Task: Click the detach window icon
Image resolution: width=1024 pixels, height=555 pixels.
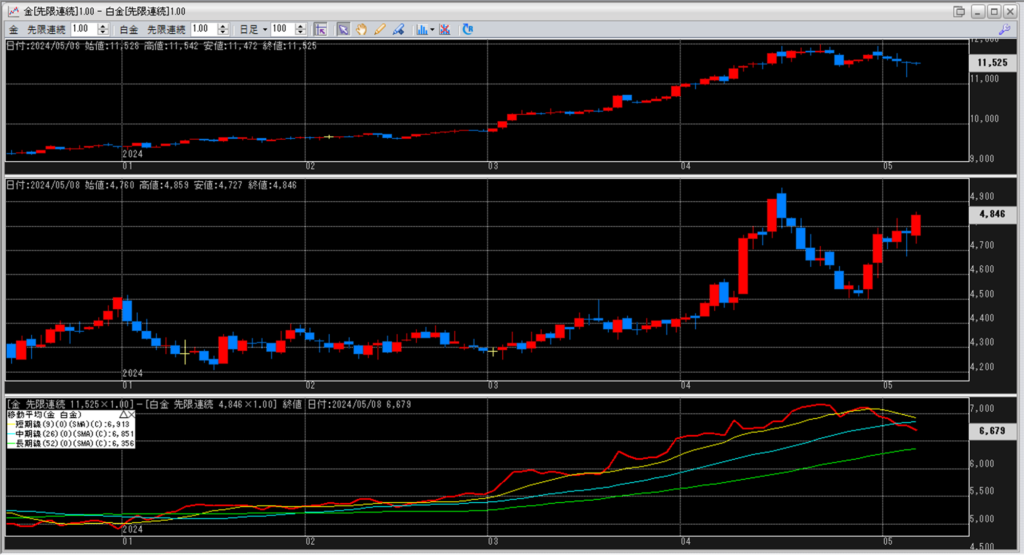Action: click(x=959, y=11)
